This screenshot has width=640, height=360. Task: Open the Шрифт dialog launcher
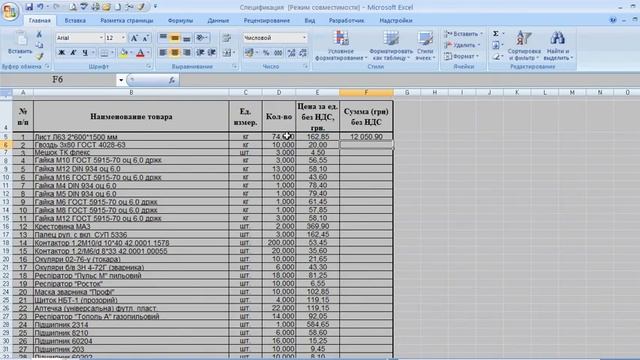[x=149, y=66]
